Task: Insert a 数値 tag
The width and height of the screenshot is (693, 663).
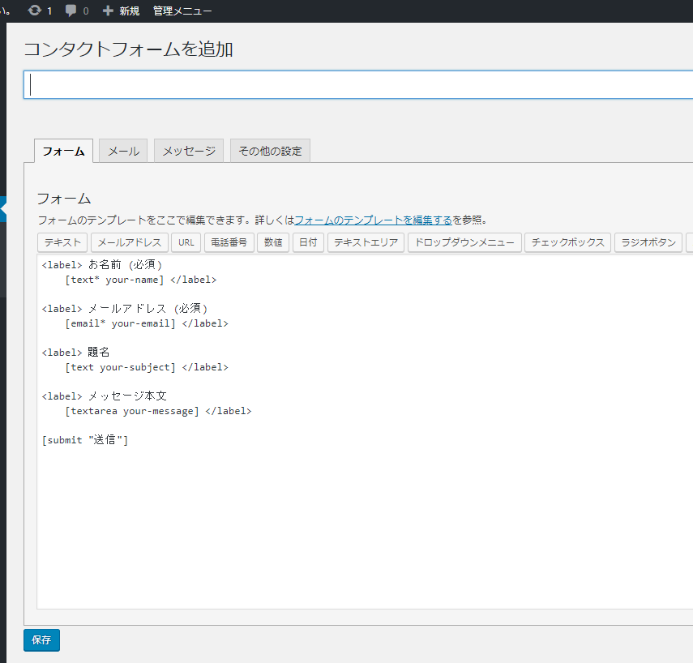Action: point(273,242)
